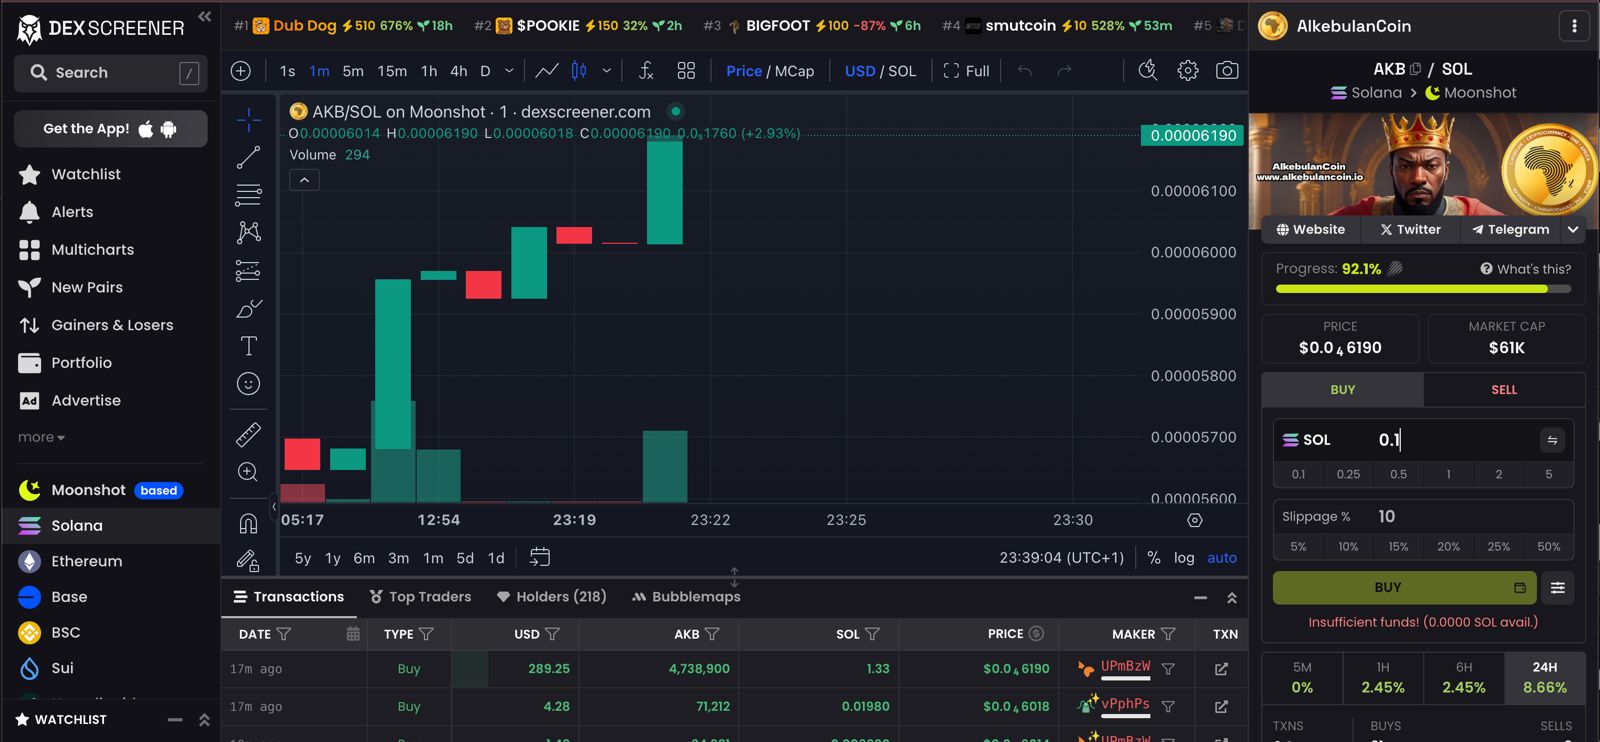
Task: Undo the last chart action
Action: click(x=1025, y=71)
